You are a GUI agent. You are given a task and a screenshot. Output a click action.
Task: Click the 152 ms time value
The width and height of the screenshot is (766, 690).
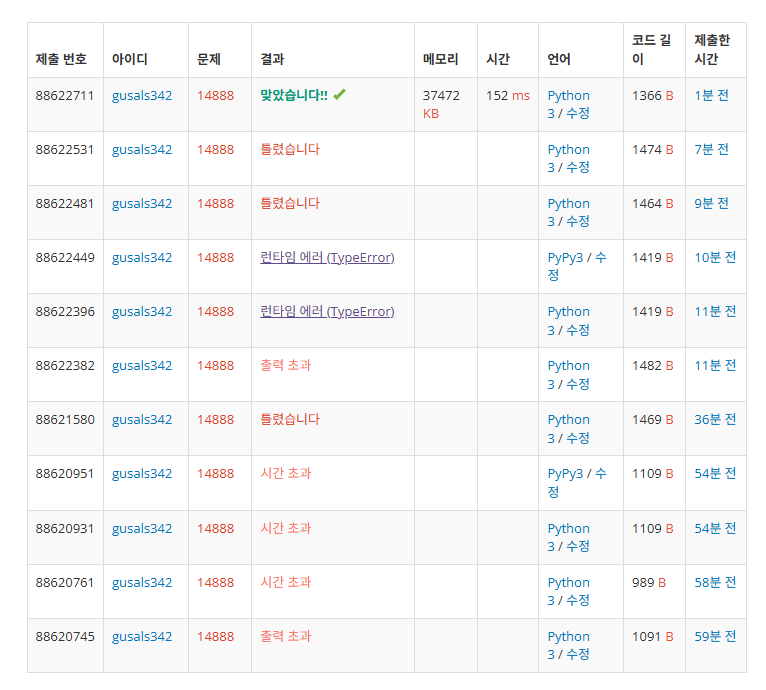pos(508,95)
